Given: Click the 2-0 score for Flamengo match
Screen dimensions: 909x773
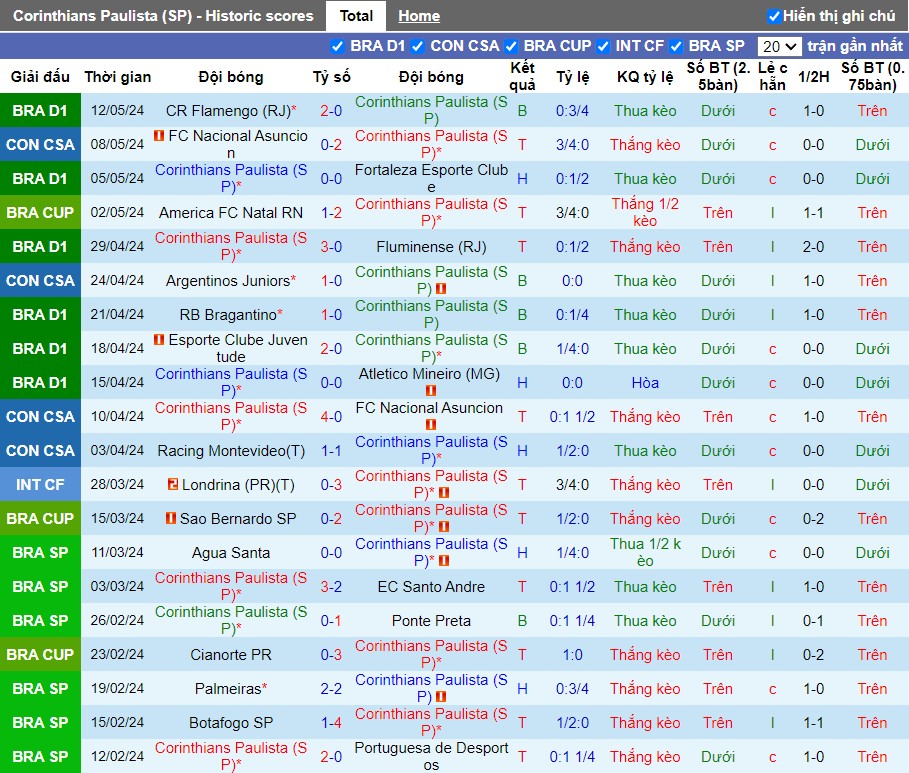Looking at the screenshot, I should click(331, 111).
